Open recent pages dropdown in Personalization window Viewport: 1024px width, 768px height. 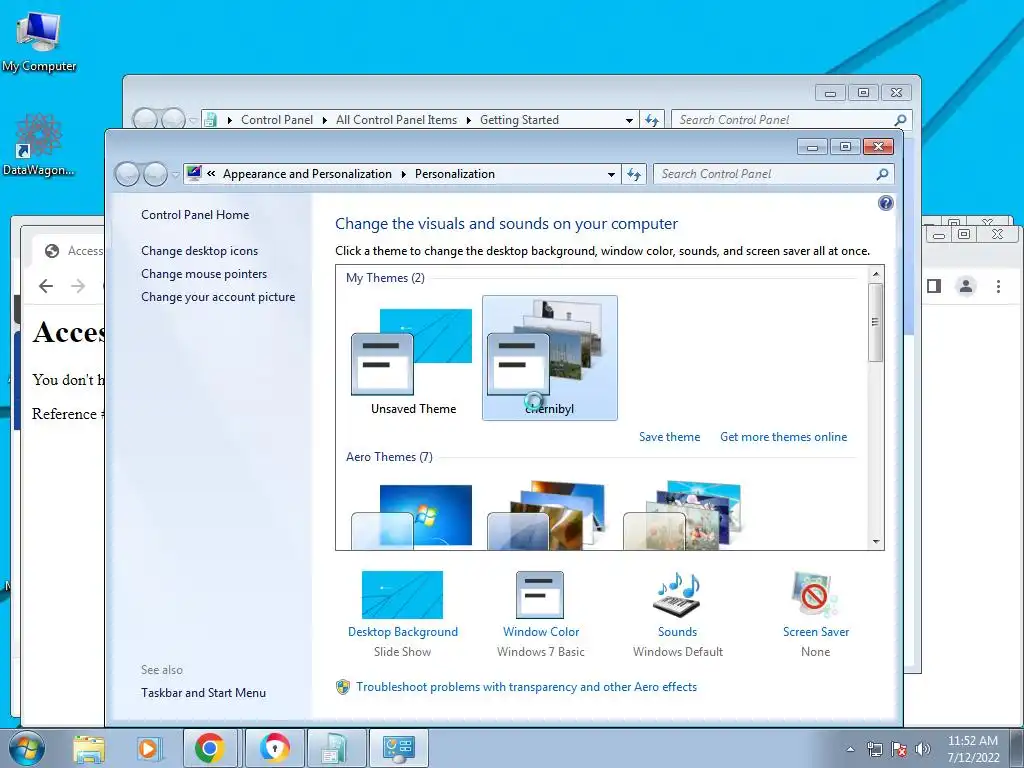click(175, 175)
